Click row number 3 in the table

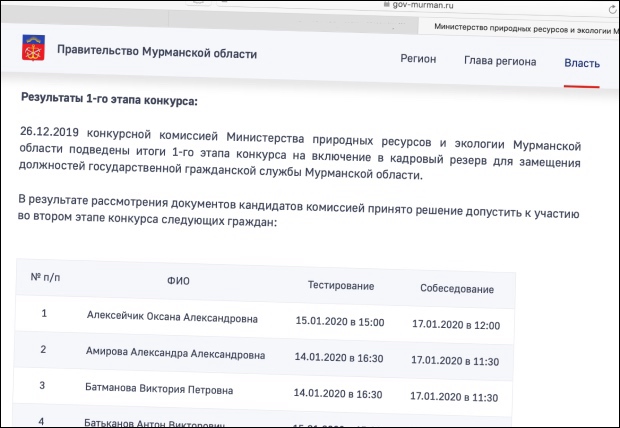pyautogui.click(x=42, y=385)
